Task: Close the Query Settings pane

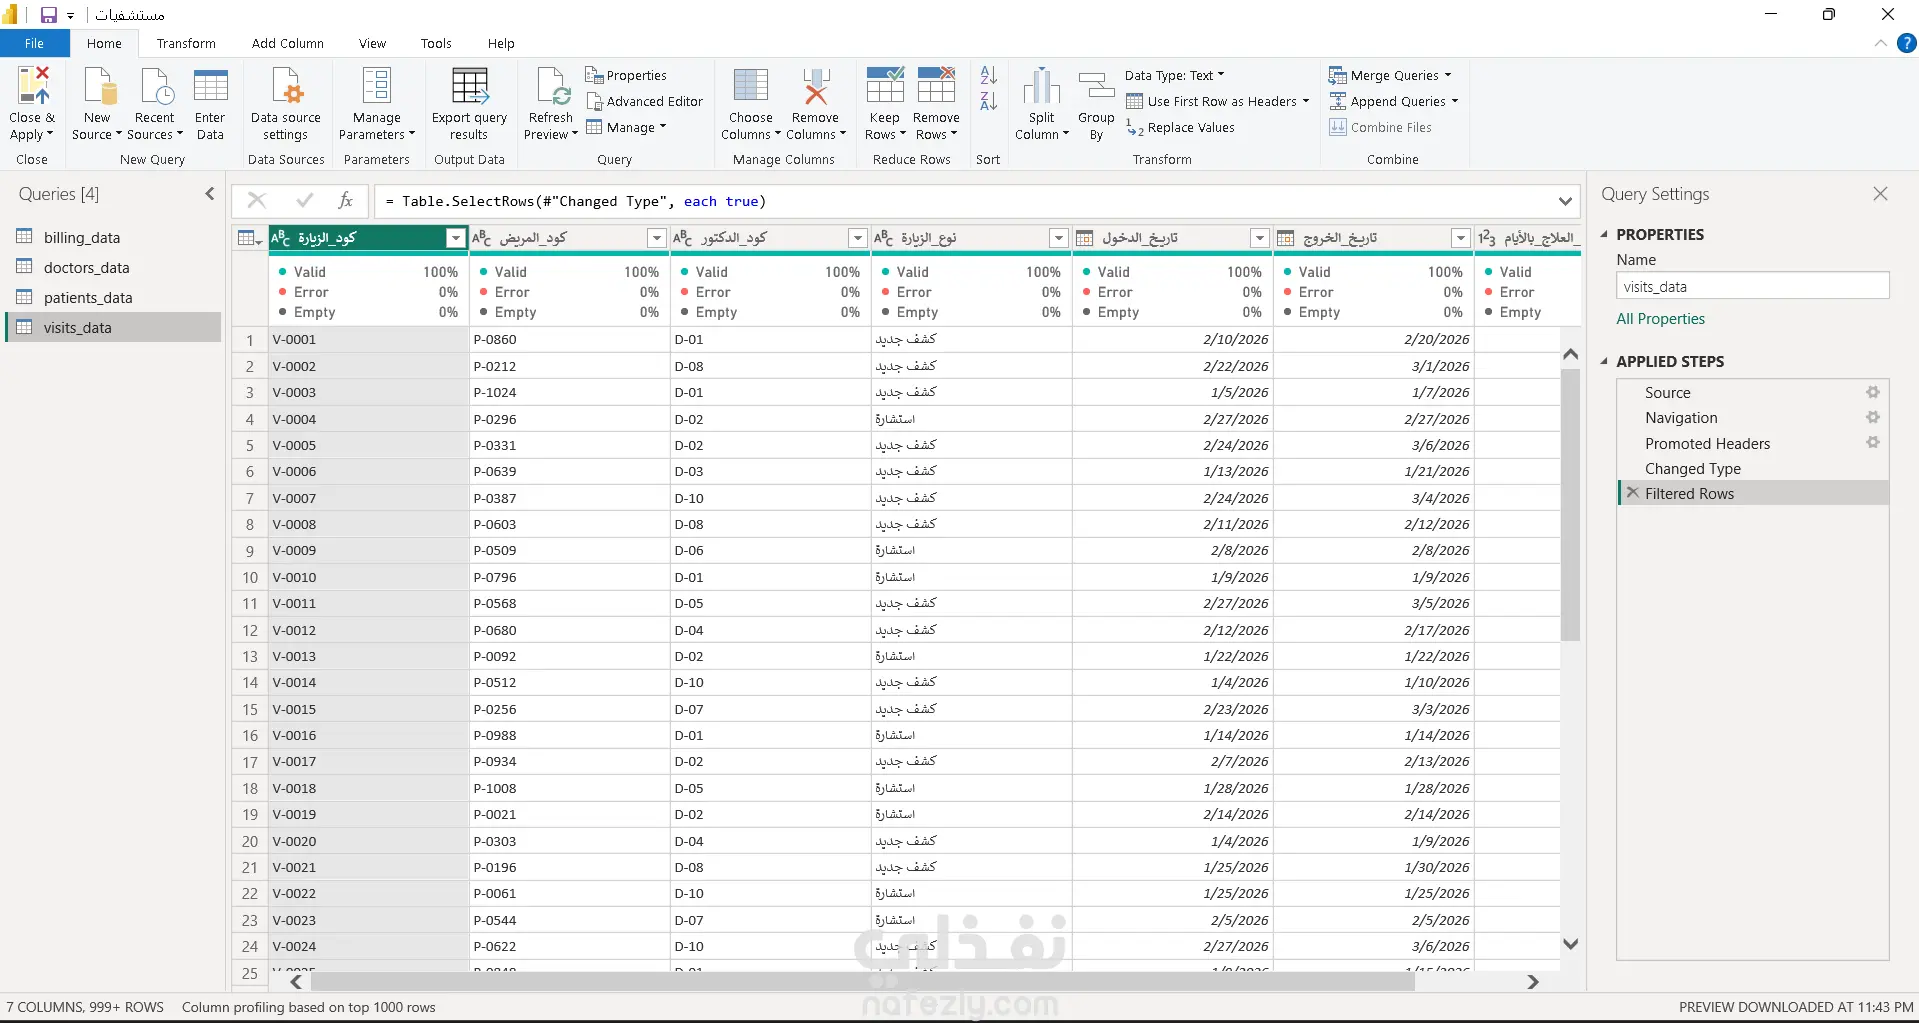Action: point(1880,194)
